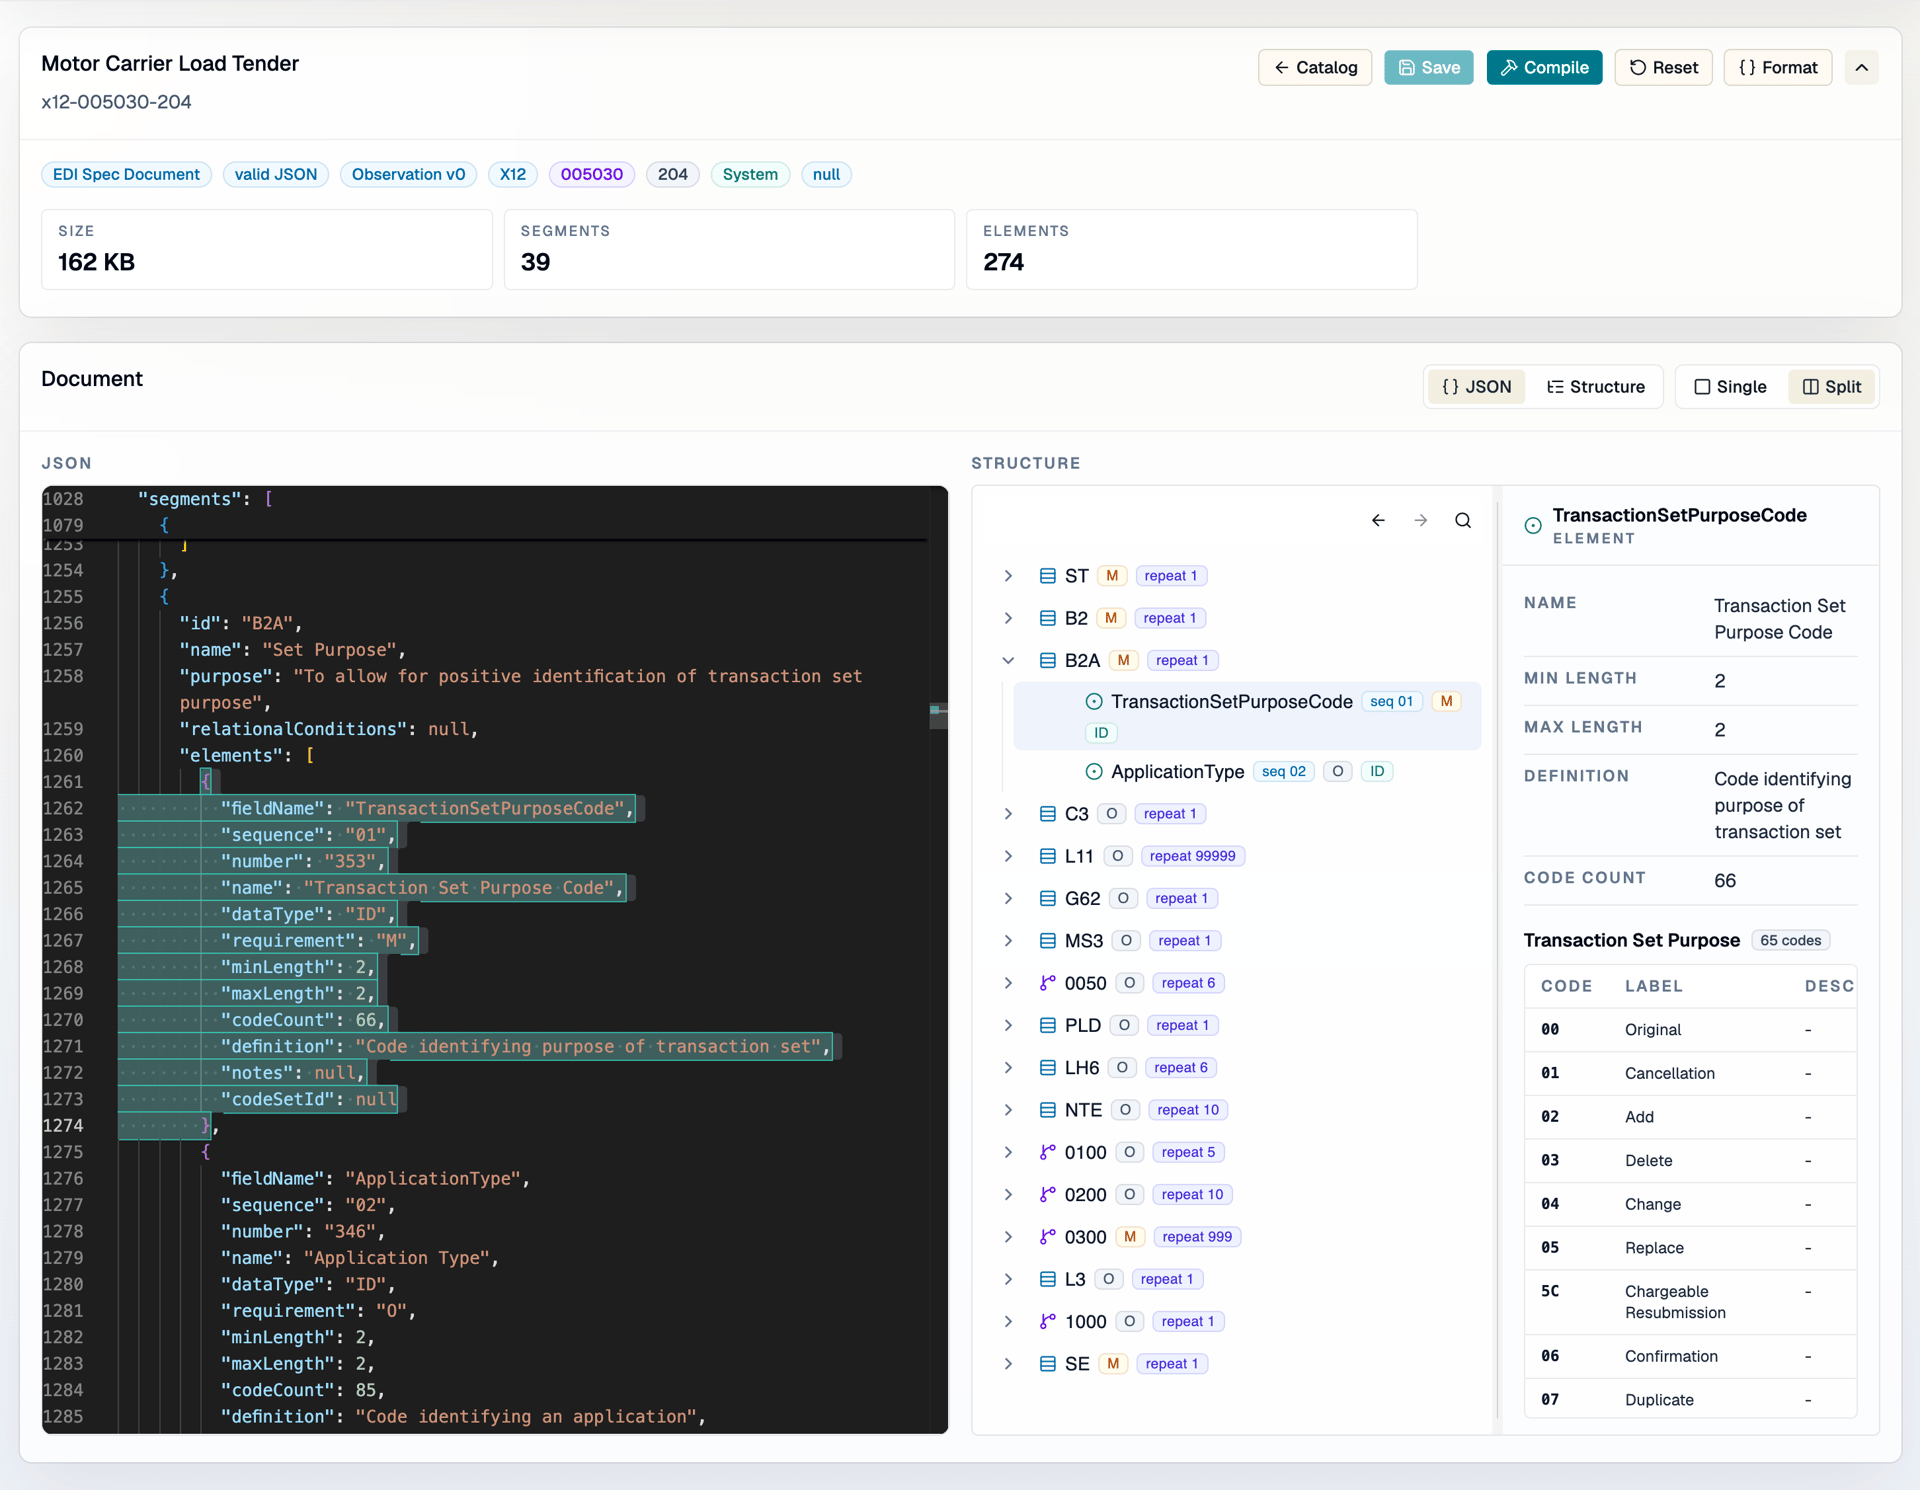Click code 00 Original row
The width and height of the screenshot is (1920, 1490).
click(x=1690, y=1029)
